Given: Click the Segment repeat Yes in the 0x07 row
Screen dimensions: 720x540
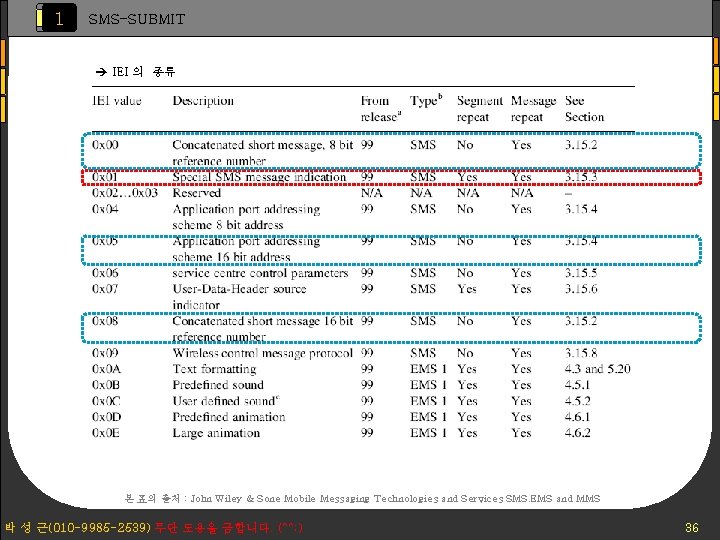Looking at the screenshot, I should (x=467, y=289).
